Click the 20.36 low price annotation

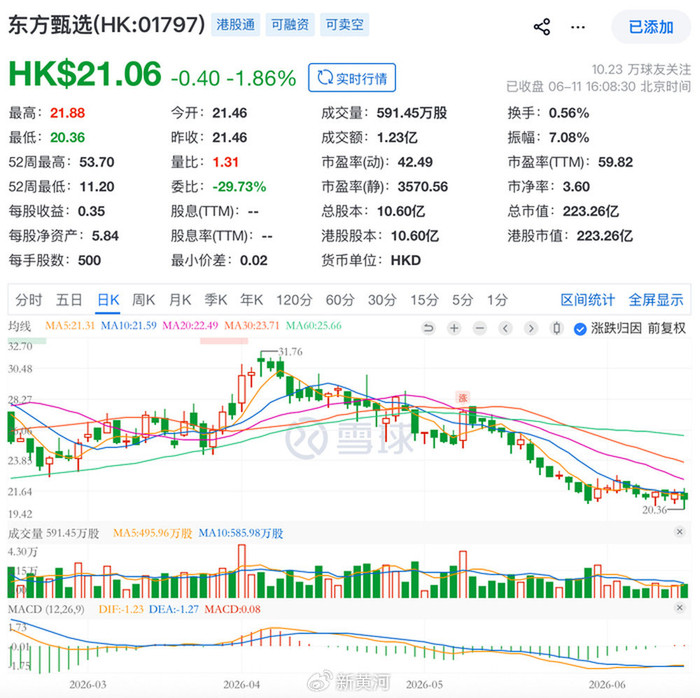click(x=654, y=510)
